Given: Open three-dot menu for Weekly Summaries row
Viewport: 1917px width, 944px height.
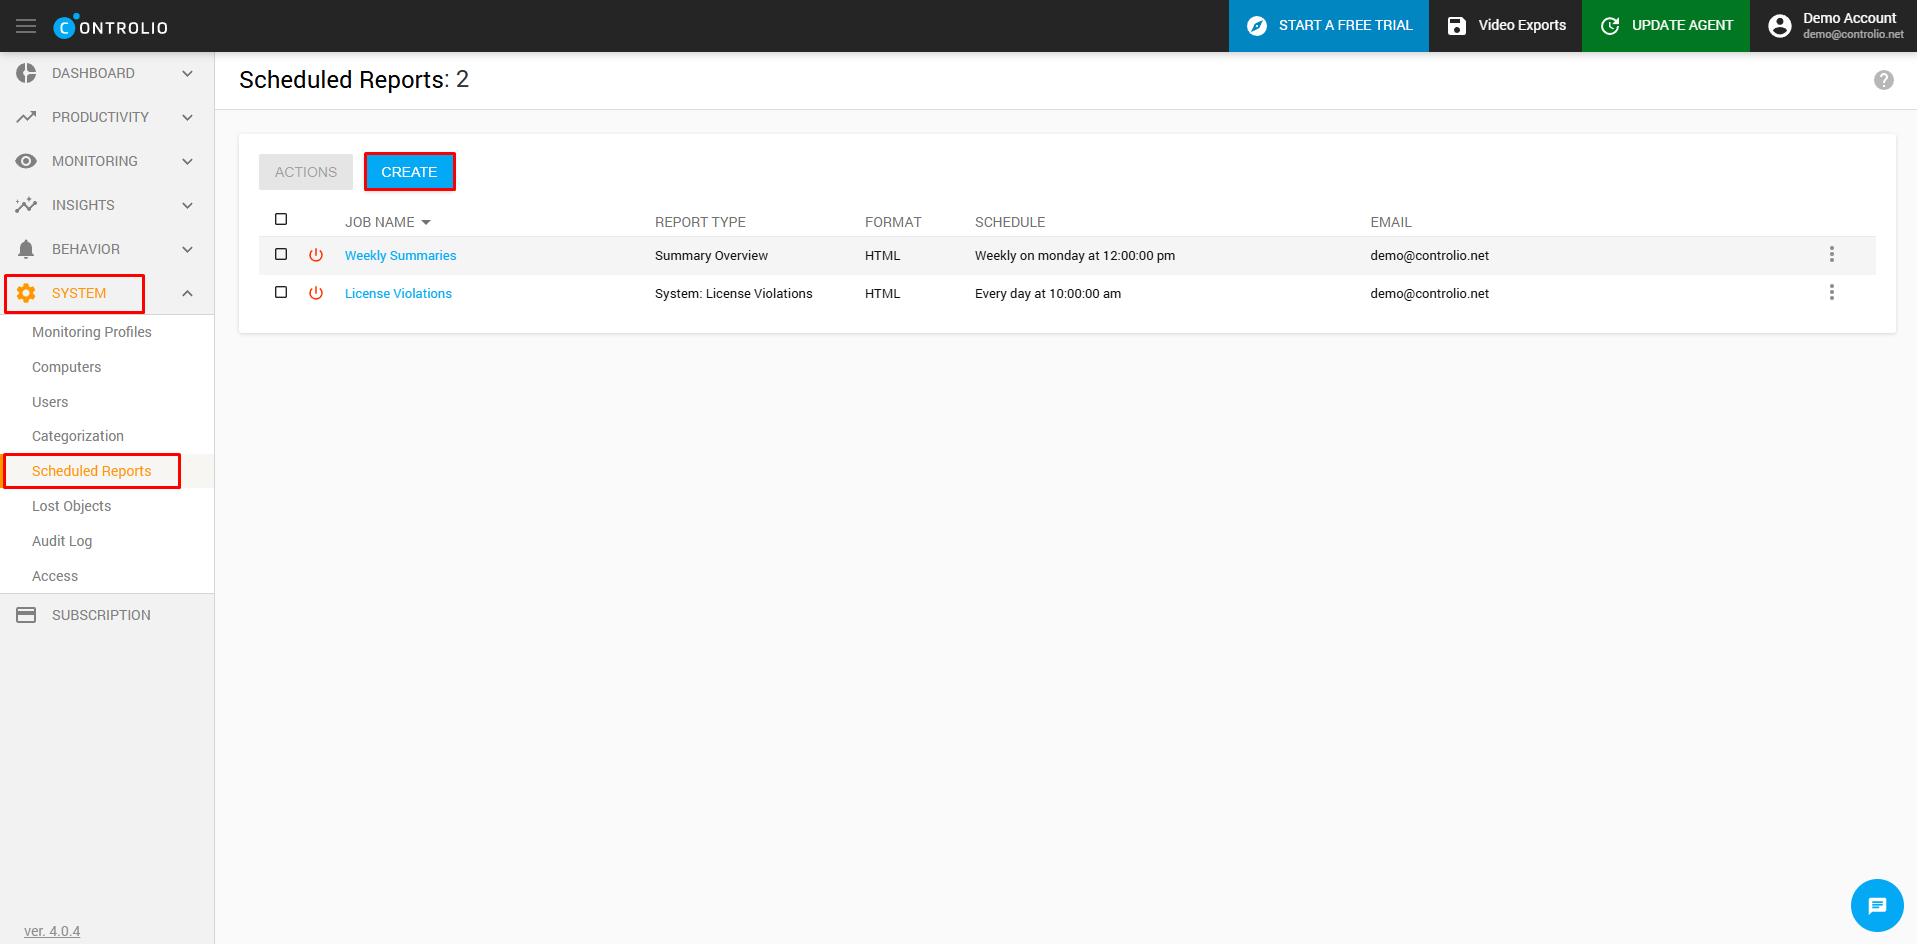Looking at the screenshot, I should pyautogui.click(x=1831, y=255).
